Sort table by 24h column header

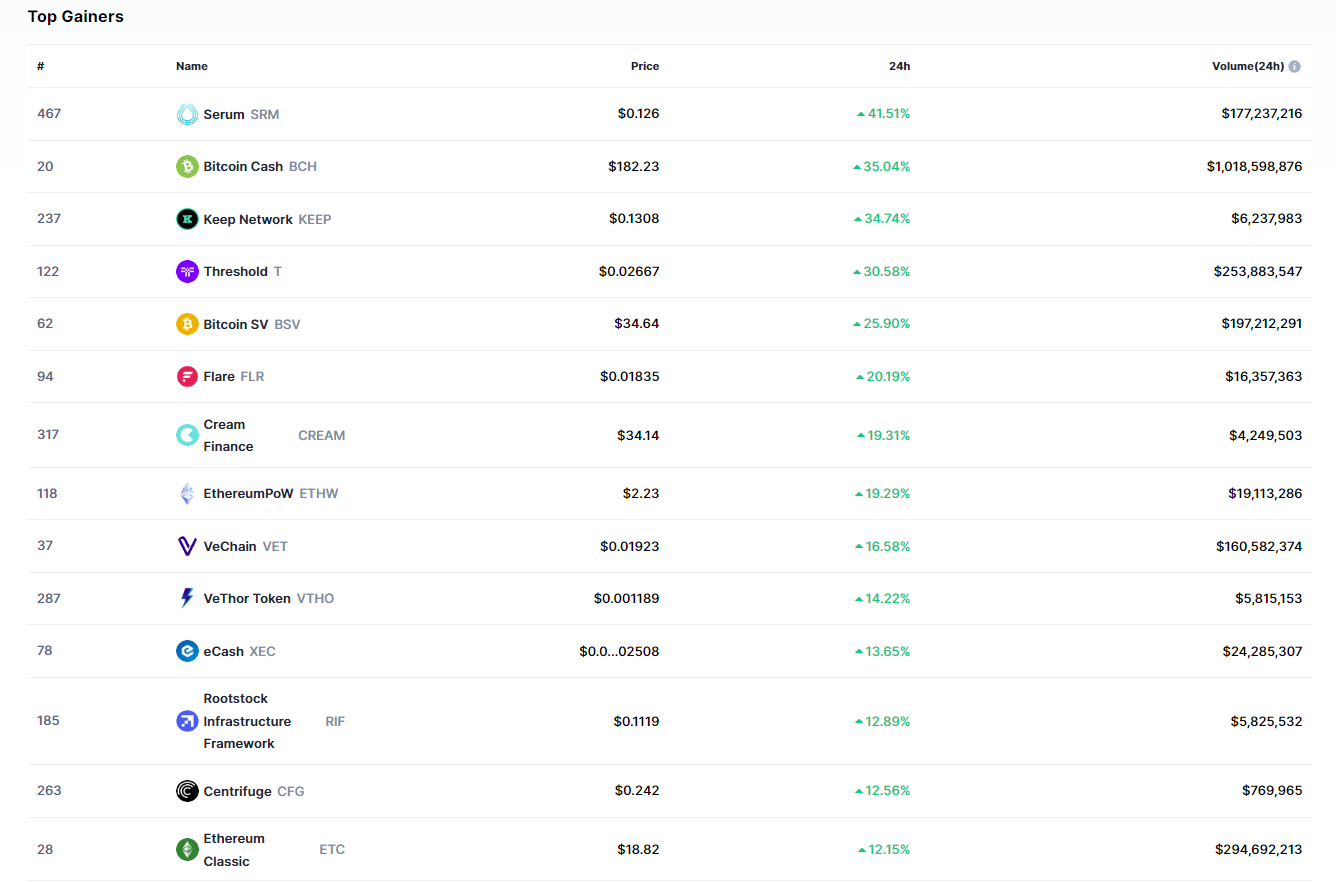(x=899, y=66)
